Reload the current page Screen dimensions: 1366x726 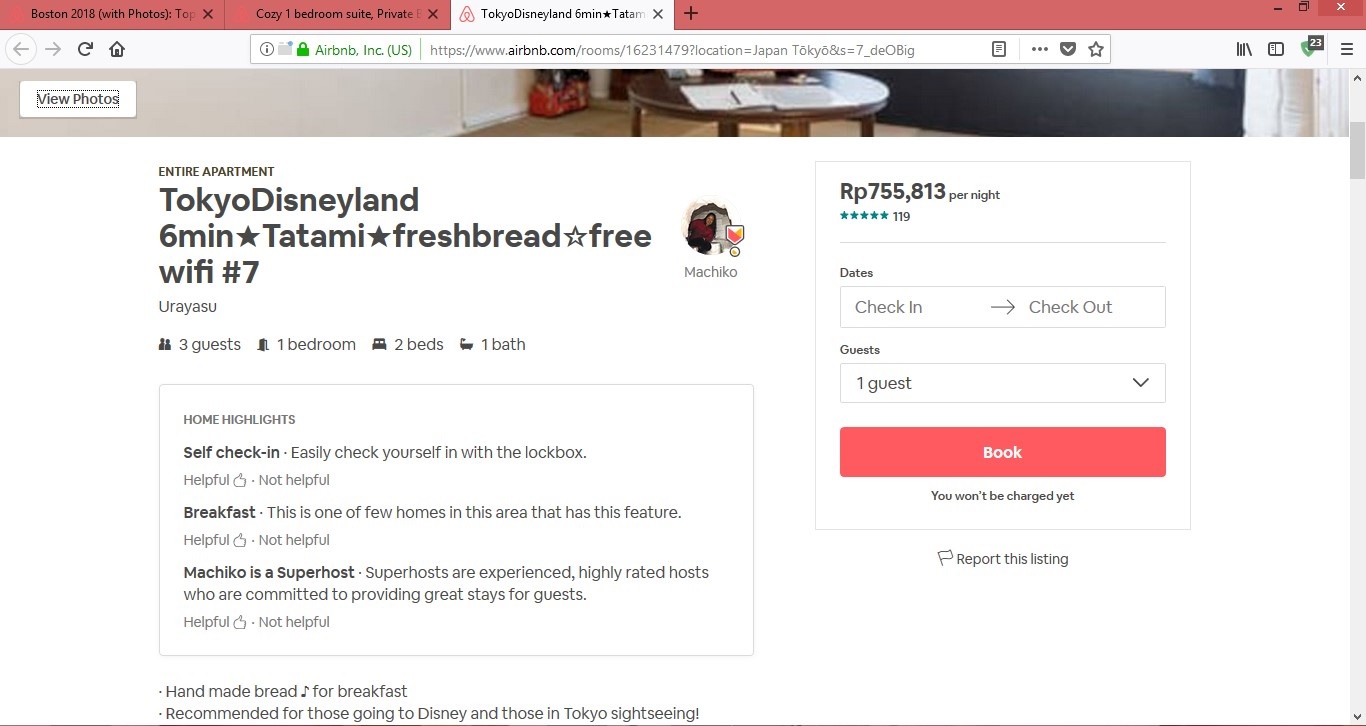85,49
